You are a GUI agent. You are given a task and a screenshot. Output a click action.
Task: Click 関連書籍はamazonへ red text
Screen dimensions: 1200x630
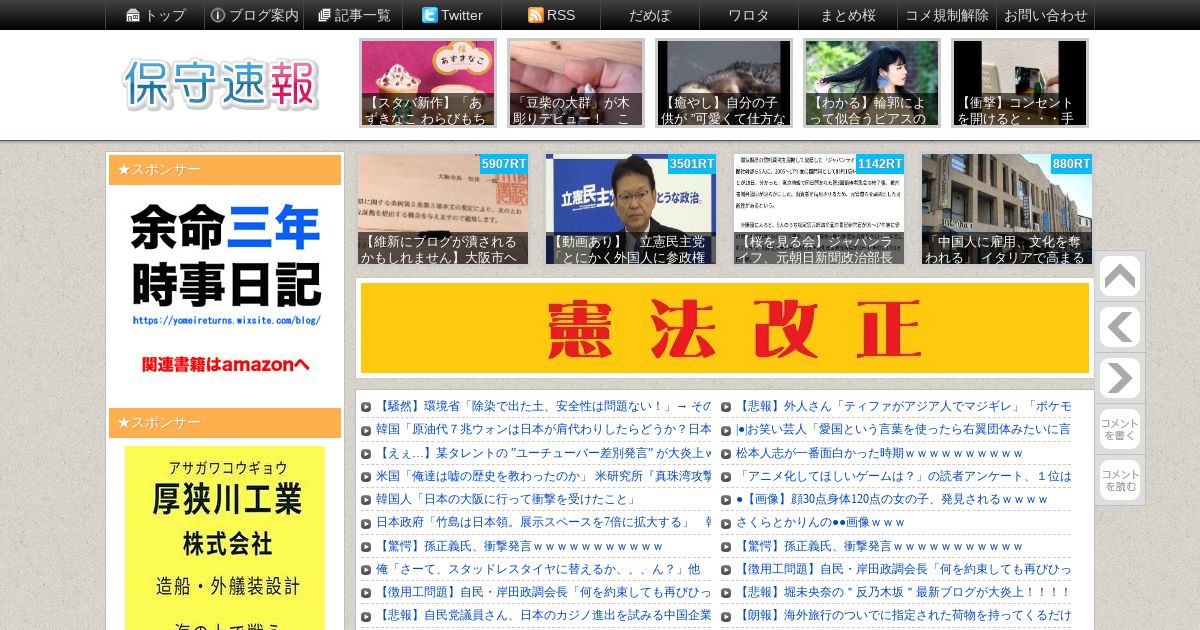pos(225,364)
